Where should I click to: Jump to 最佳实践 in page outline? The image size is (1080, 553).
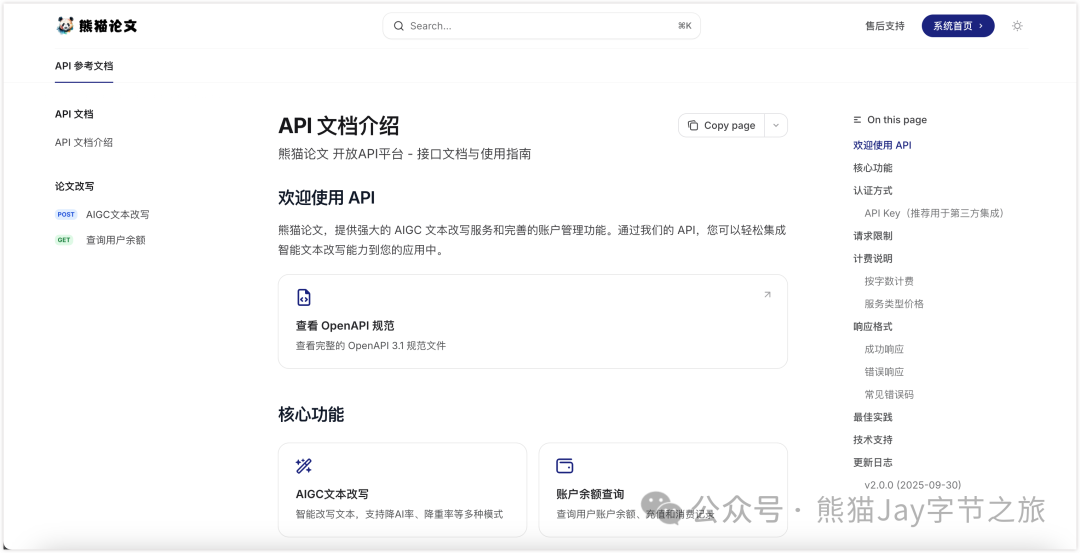[x=873, y=417]
